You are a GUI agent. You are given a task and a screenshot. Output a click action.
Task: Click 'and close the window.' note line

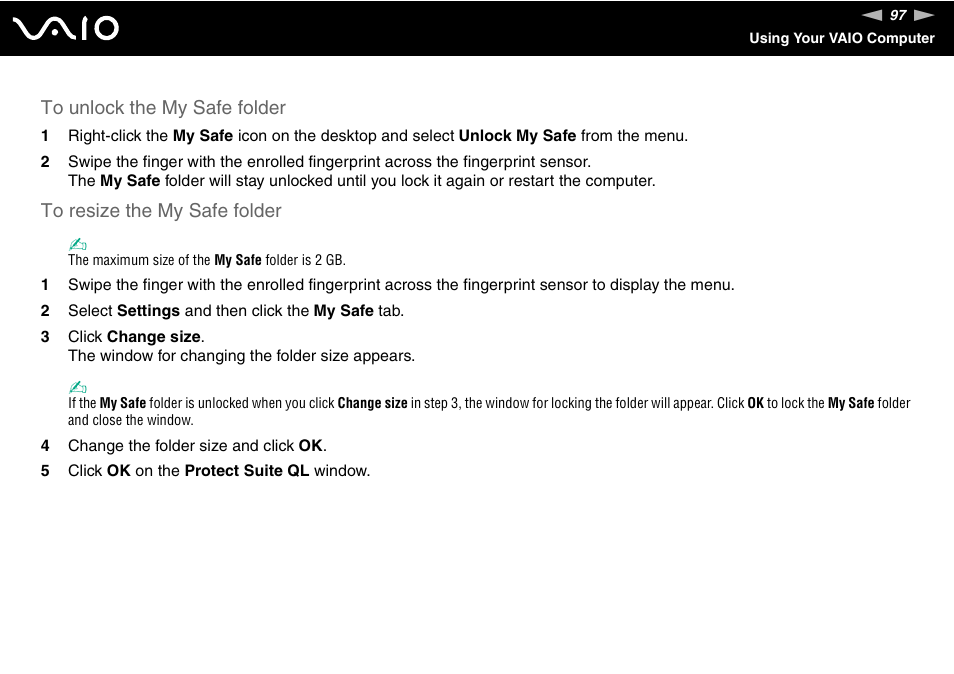131,420
